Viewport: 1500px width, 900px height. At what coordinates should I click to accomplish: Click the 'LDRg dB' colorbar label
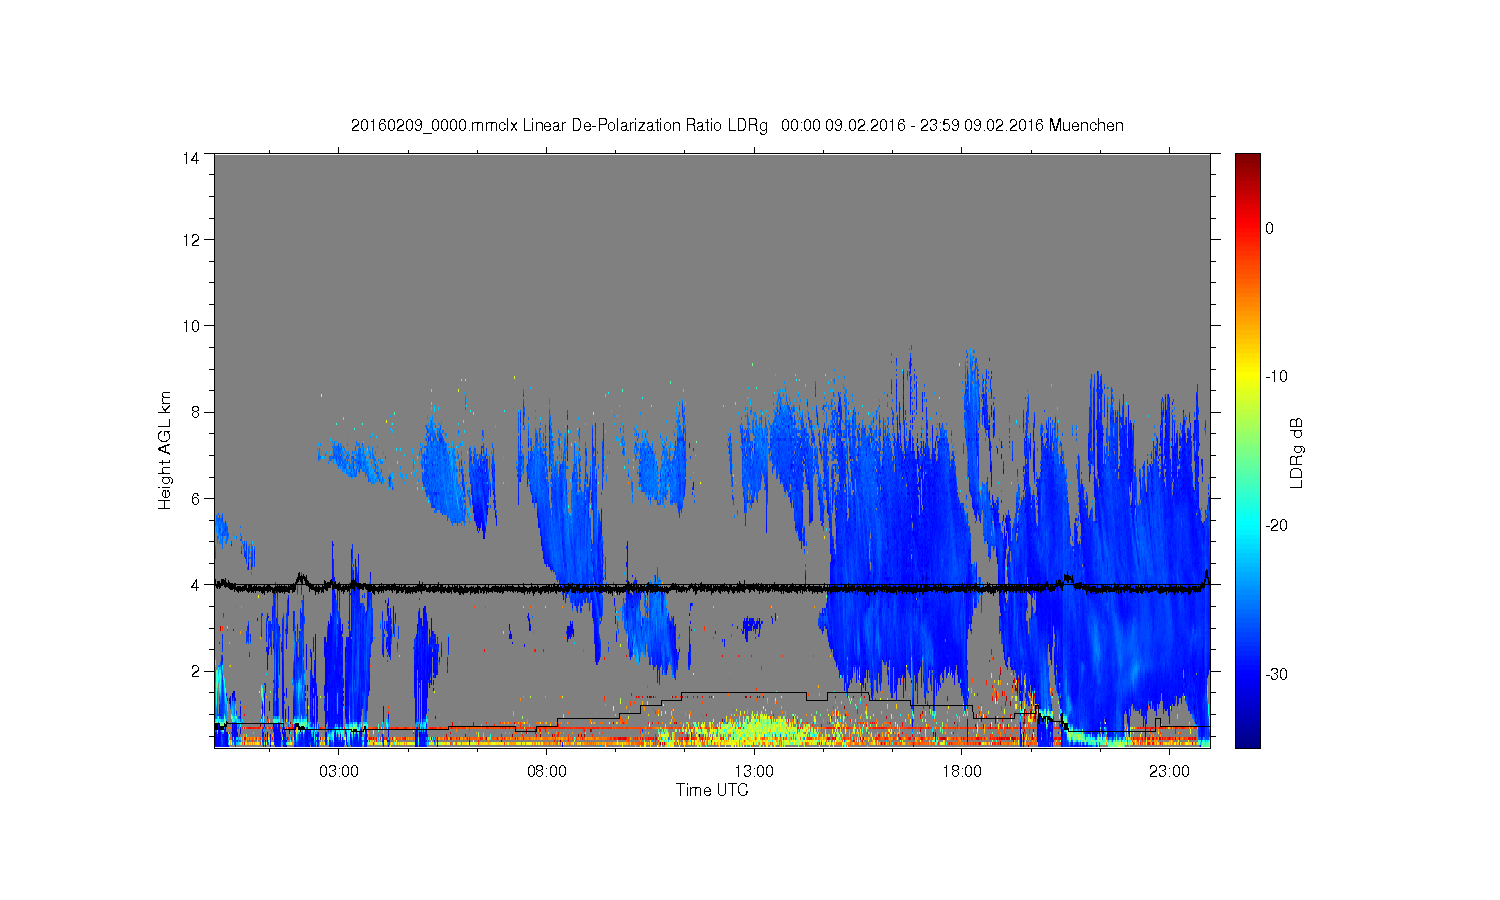1297,452
